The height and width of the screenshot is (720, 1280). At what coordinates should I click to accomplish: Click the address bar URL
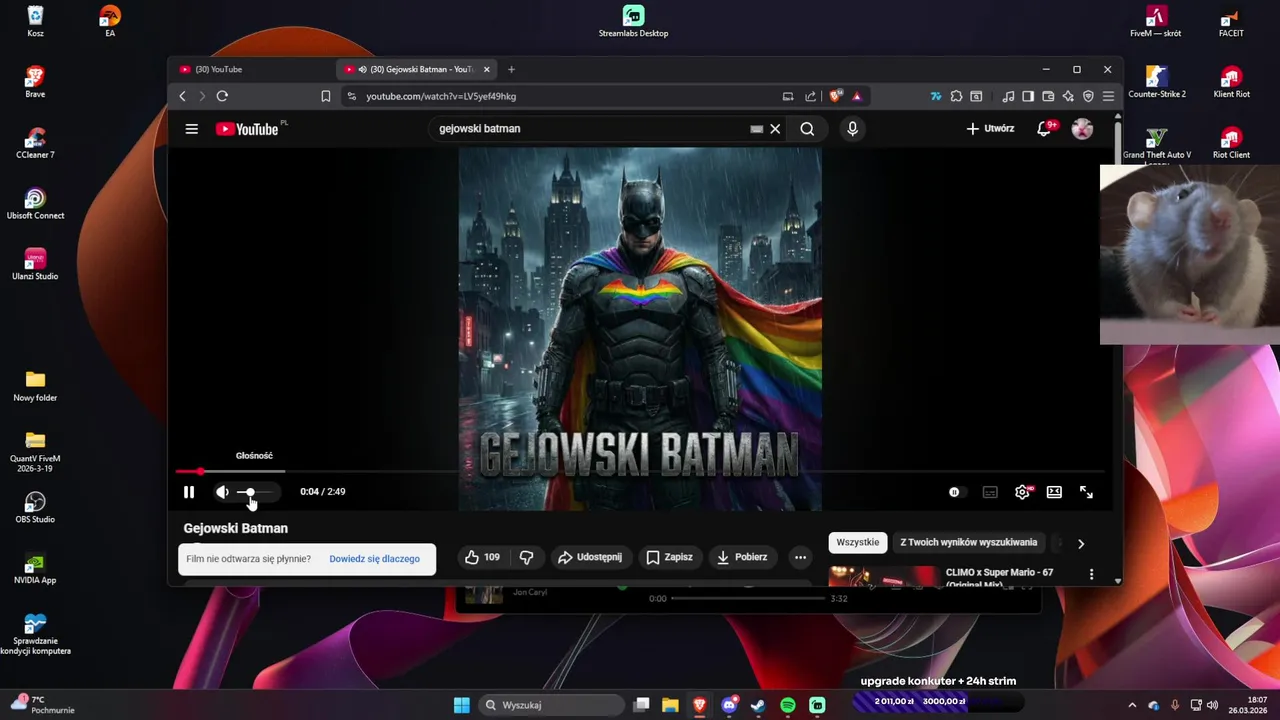tap(441, 96)
